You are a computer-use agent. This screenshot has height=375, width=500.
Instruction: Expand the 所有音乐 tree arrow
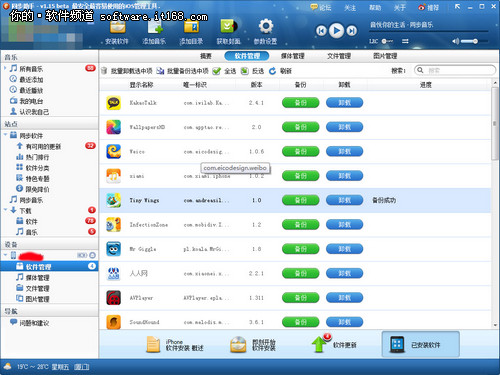click(x=5, y=68)
